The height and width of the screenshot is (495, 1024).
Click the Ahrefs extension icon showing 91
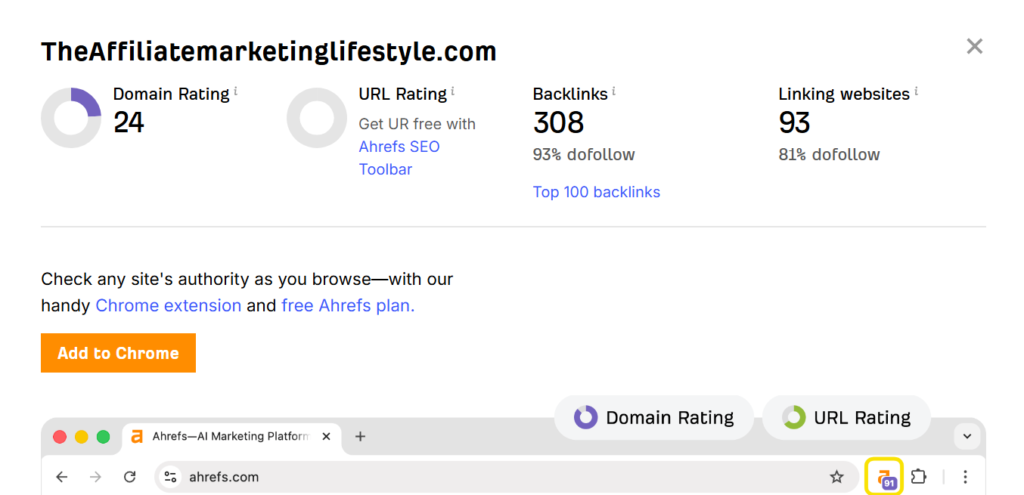884,477
